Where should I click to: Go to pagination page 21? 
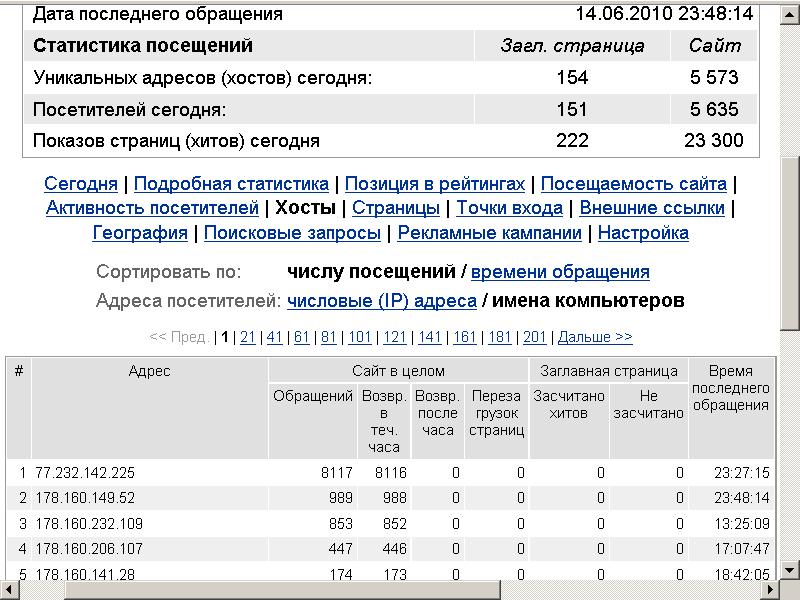tap(247, 337)
